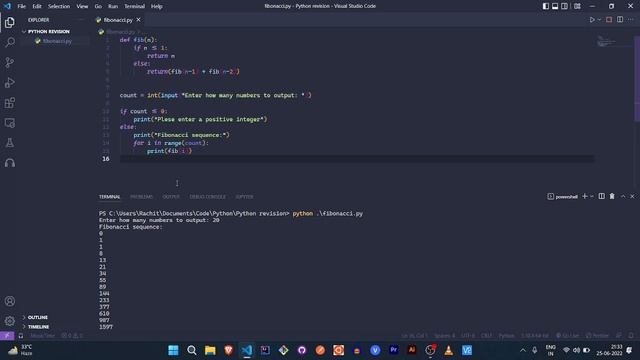The image size is (640, 360).
Task: Expand the TIMELINE section
Action: point(38,327)
